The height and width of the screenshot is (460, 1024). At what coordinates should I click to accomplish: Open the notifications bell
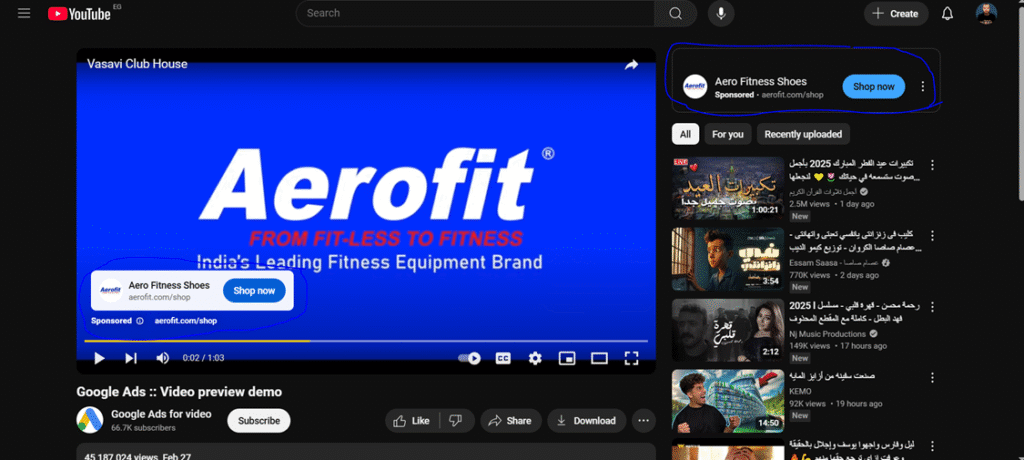coord(947,13)
